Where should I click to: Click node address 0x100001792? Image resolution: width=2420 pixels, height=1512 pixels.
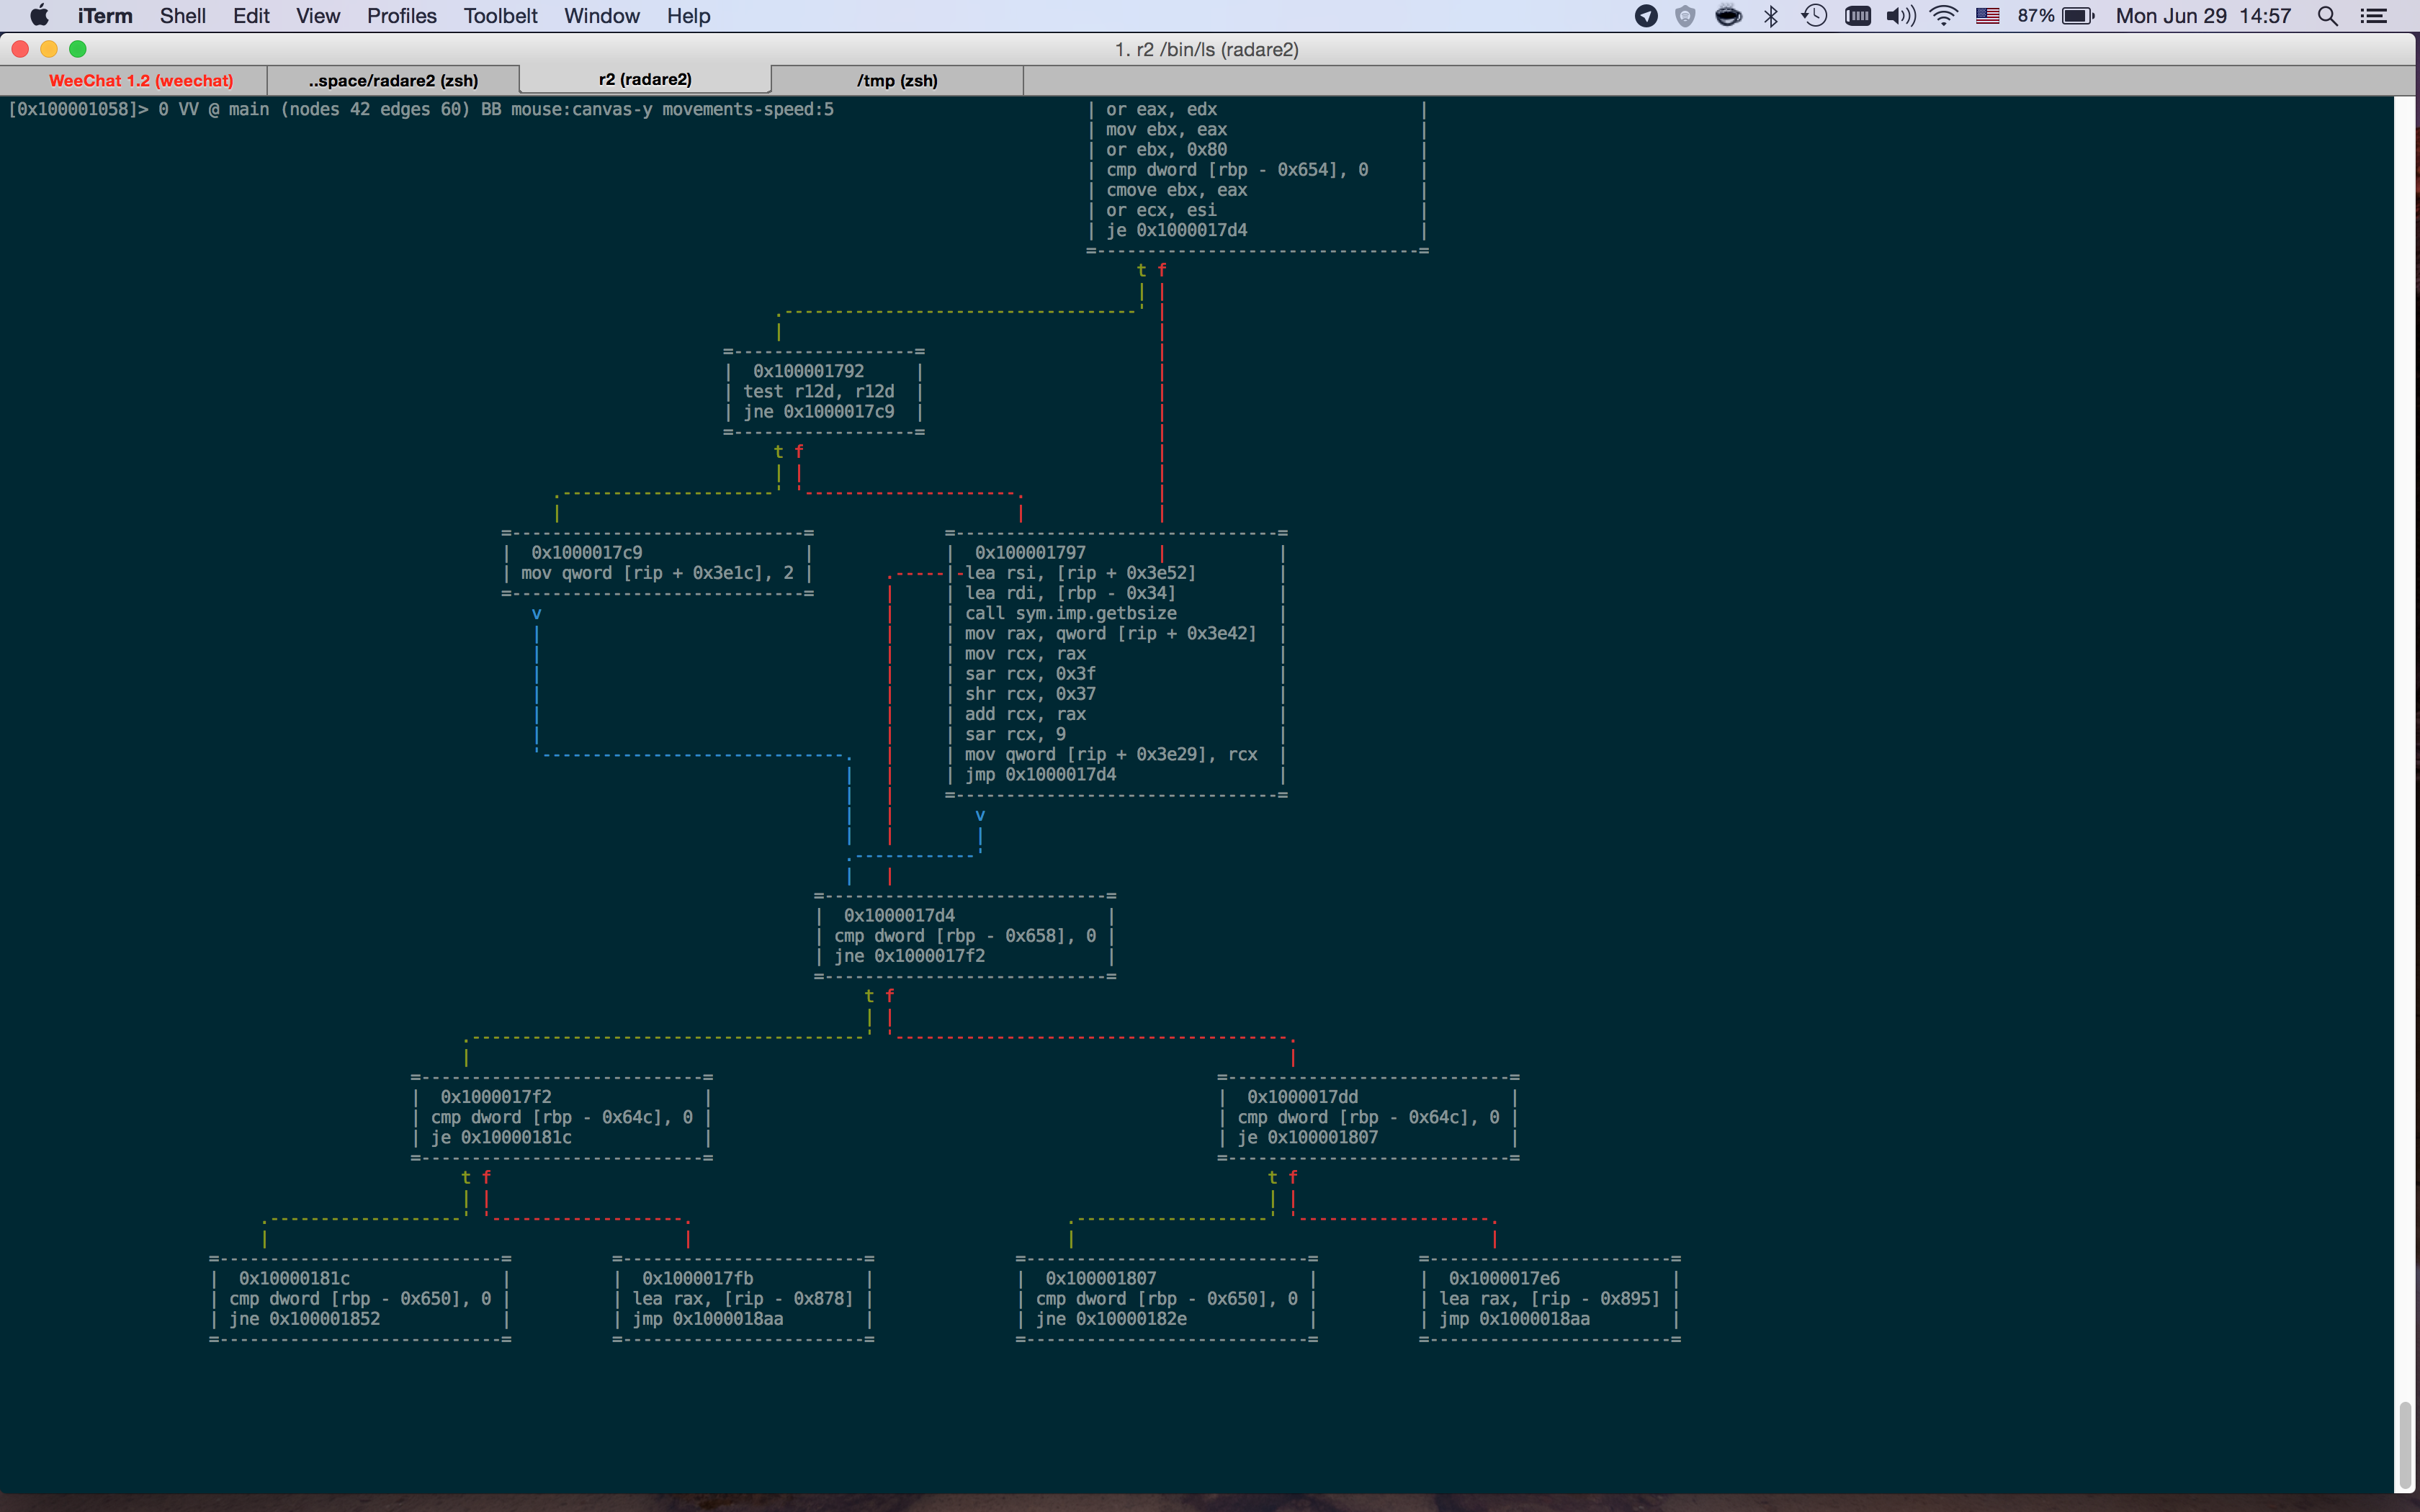(x=808, y=371)
